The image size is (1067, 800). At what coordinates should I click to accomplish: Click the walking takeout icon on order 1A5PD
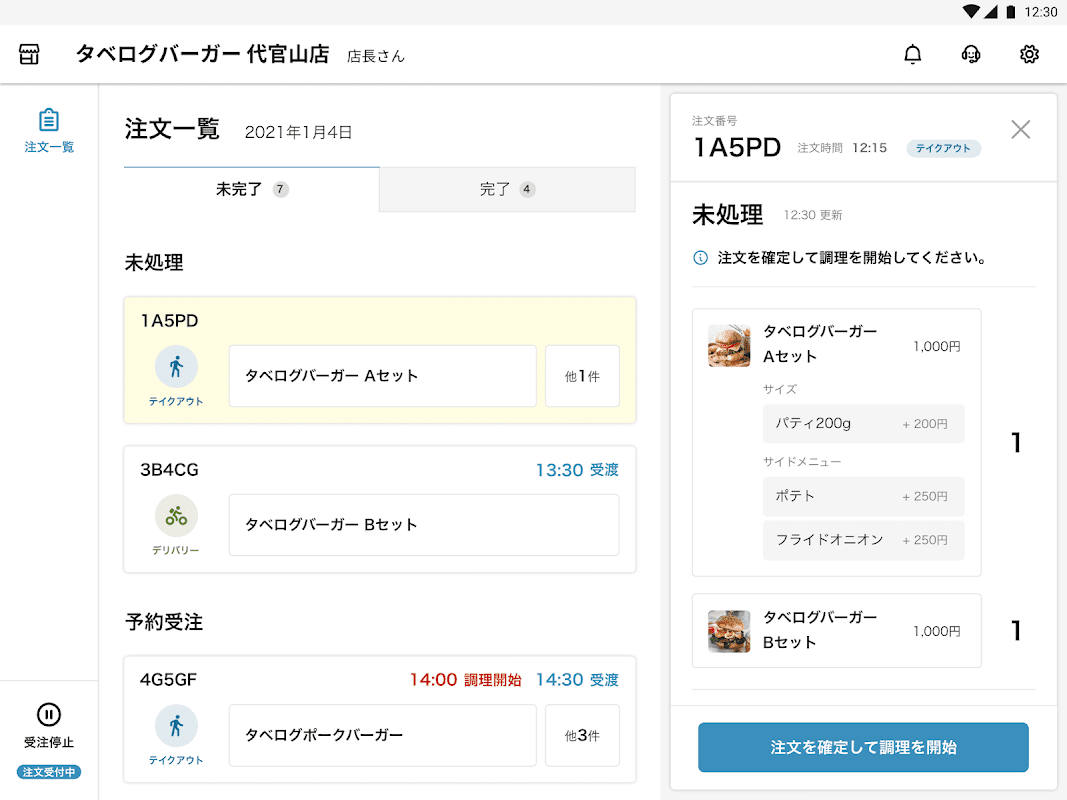click(x=176, y=367)
